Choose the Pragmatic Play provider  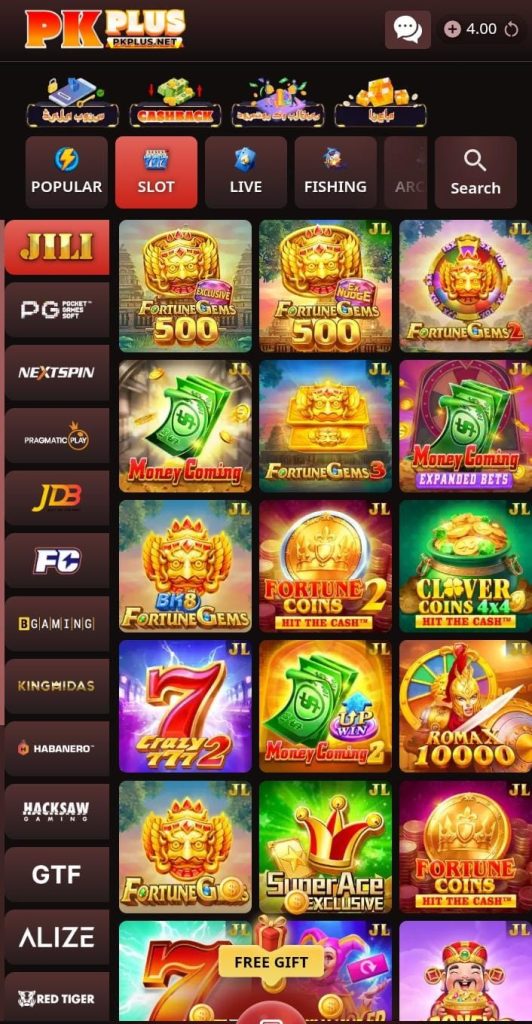click(x=57, y=436)
